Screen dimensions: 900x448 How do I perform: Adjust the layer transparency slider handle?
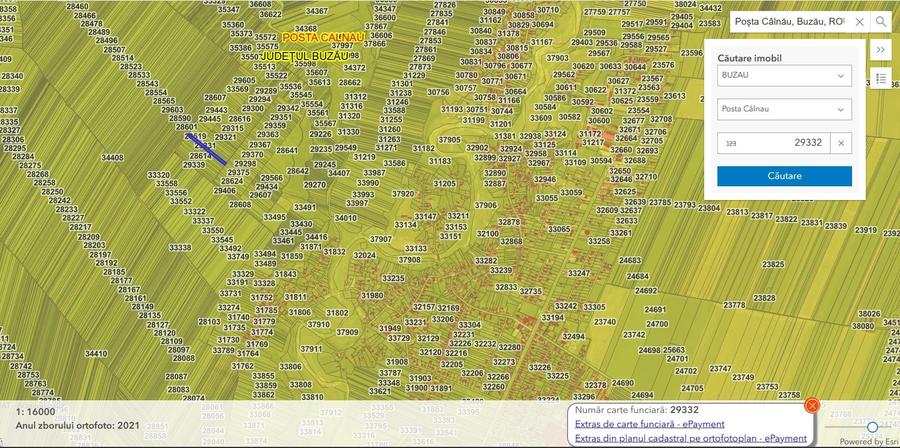point(872,427)
